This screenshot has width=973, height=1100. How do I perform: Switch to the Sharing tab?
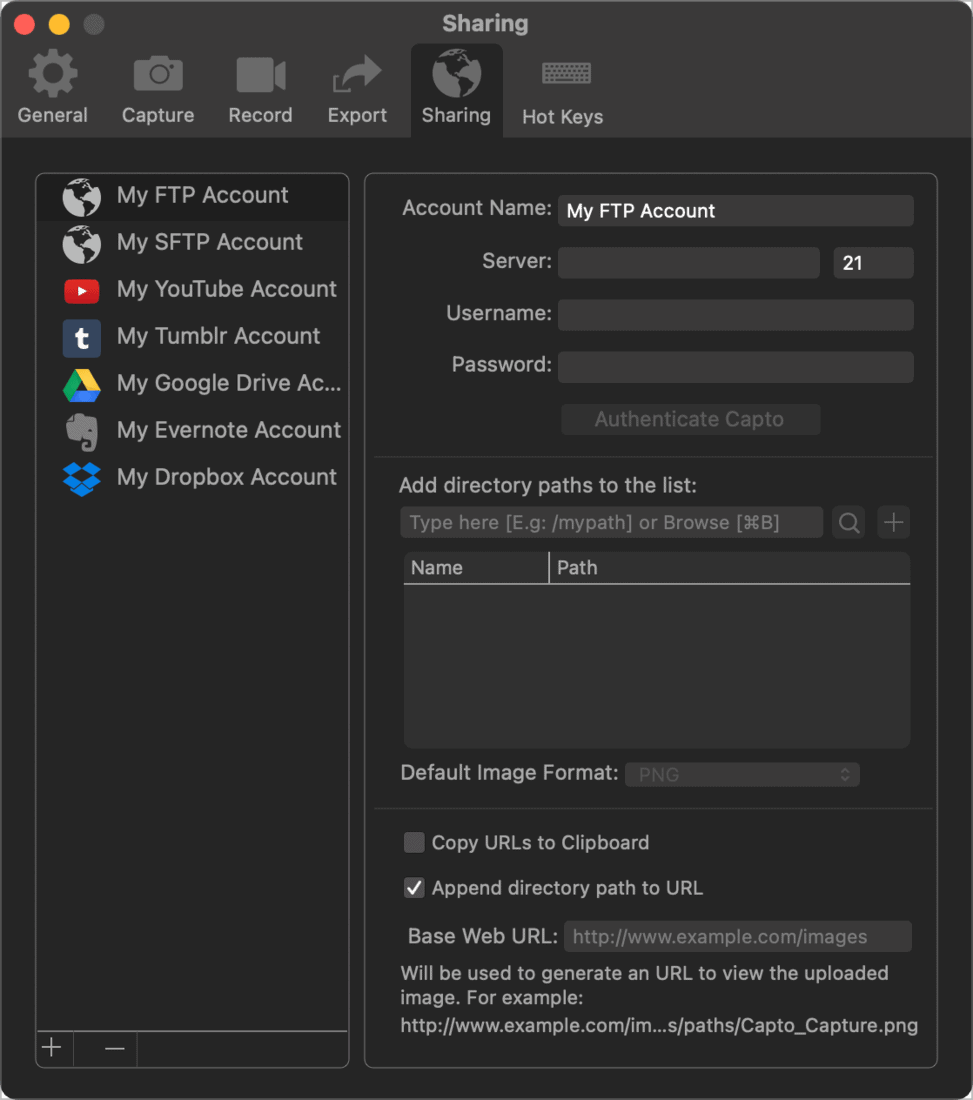pyautogui.click(x=456, y=72)
